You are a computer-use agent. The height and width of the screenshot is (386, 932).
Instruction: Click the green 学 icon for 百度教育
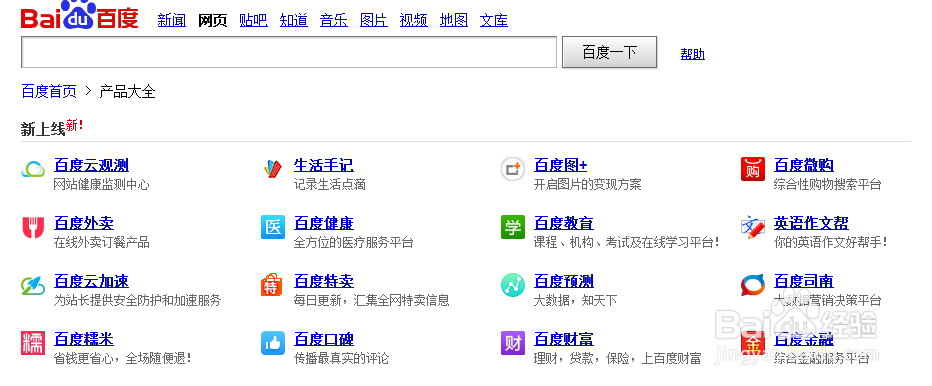coord(513,227)
